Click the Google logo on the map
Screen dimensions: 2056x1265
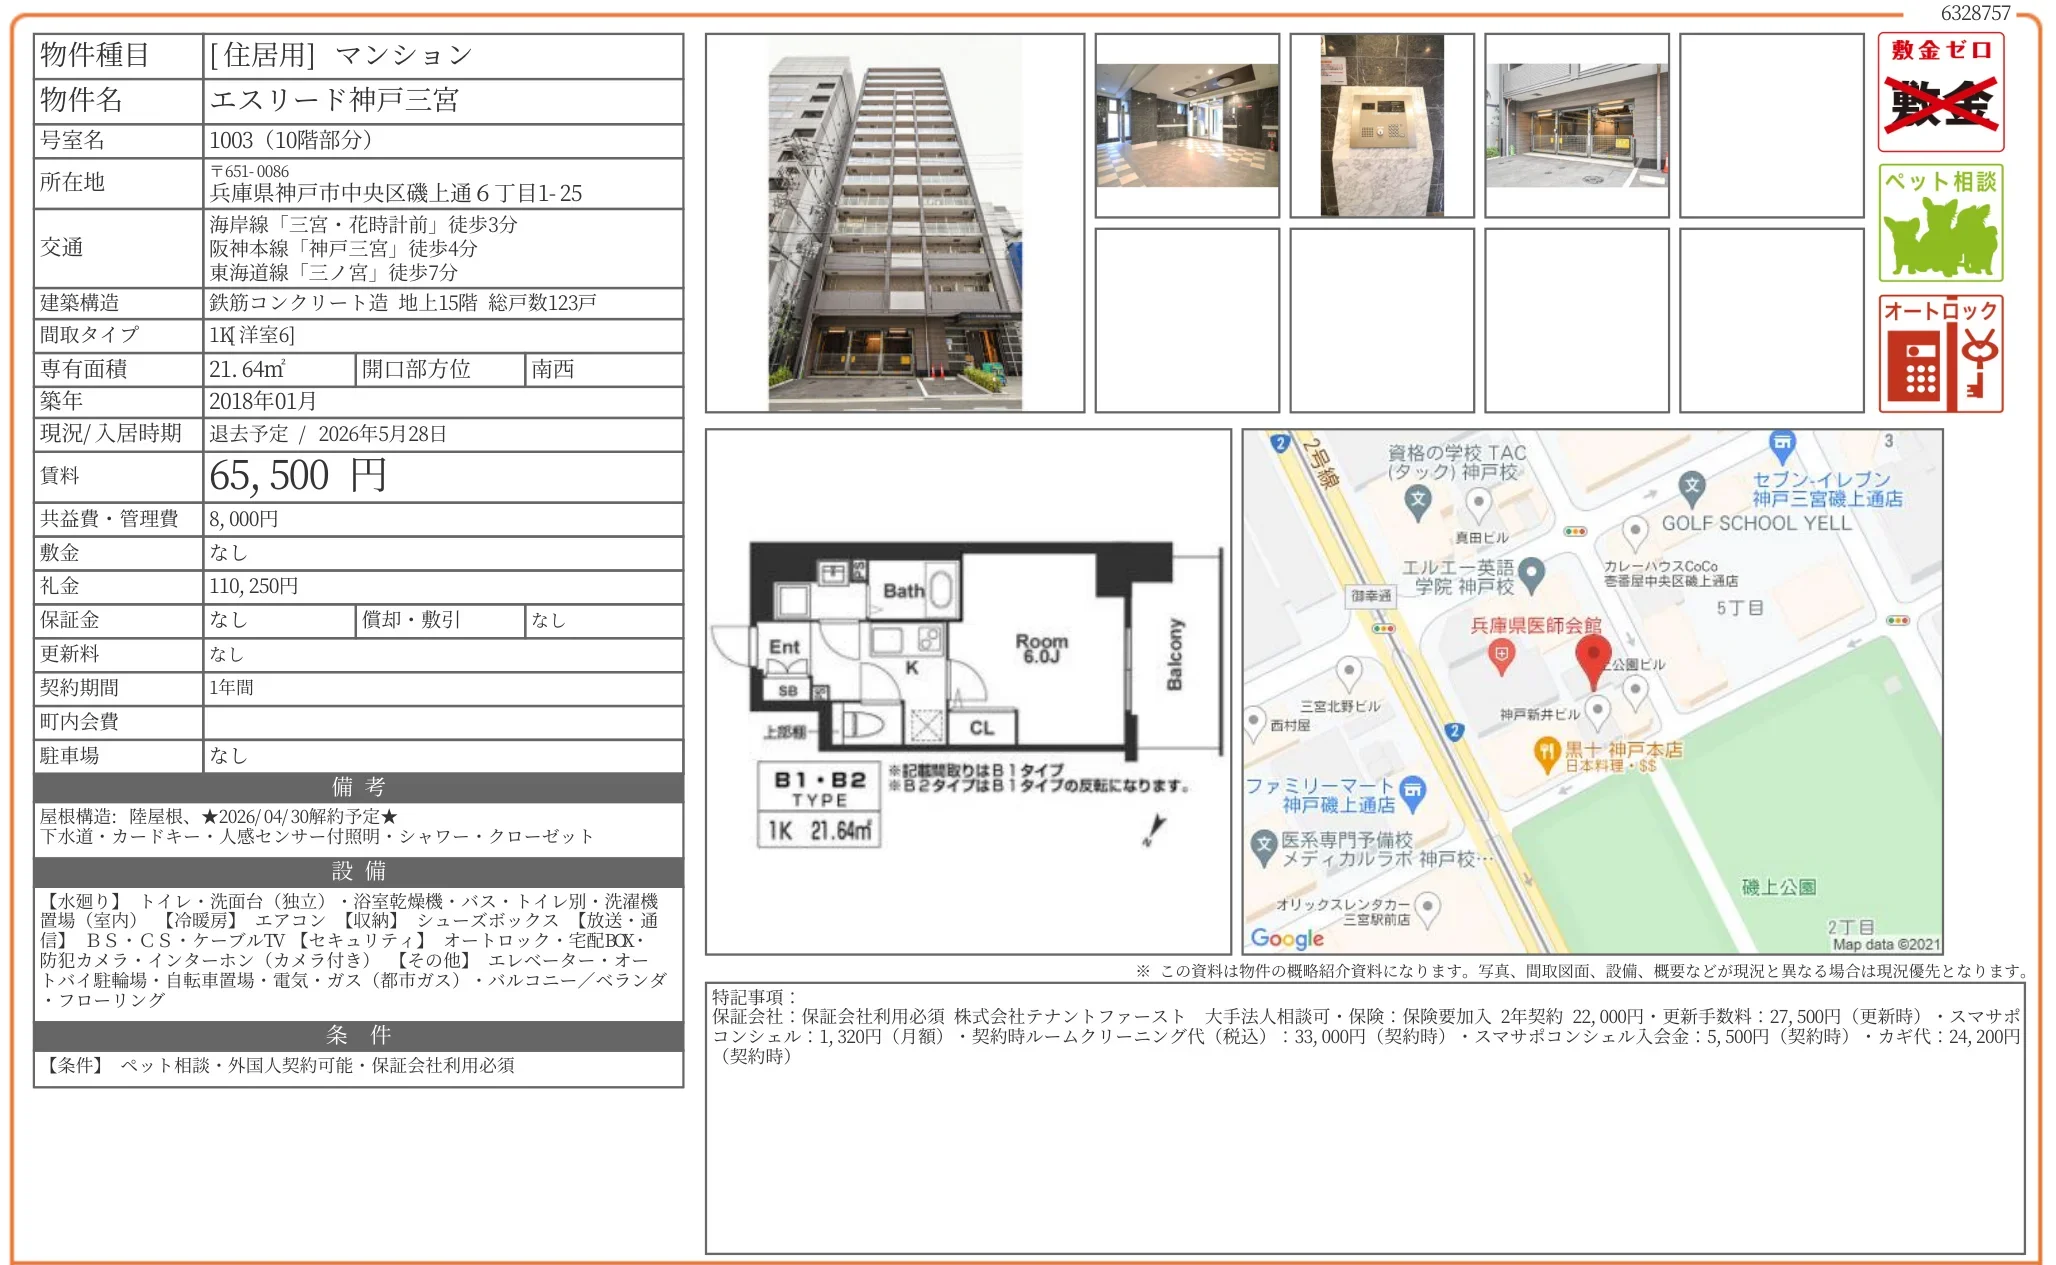(x=1286, y=938)
